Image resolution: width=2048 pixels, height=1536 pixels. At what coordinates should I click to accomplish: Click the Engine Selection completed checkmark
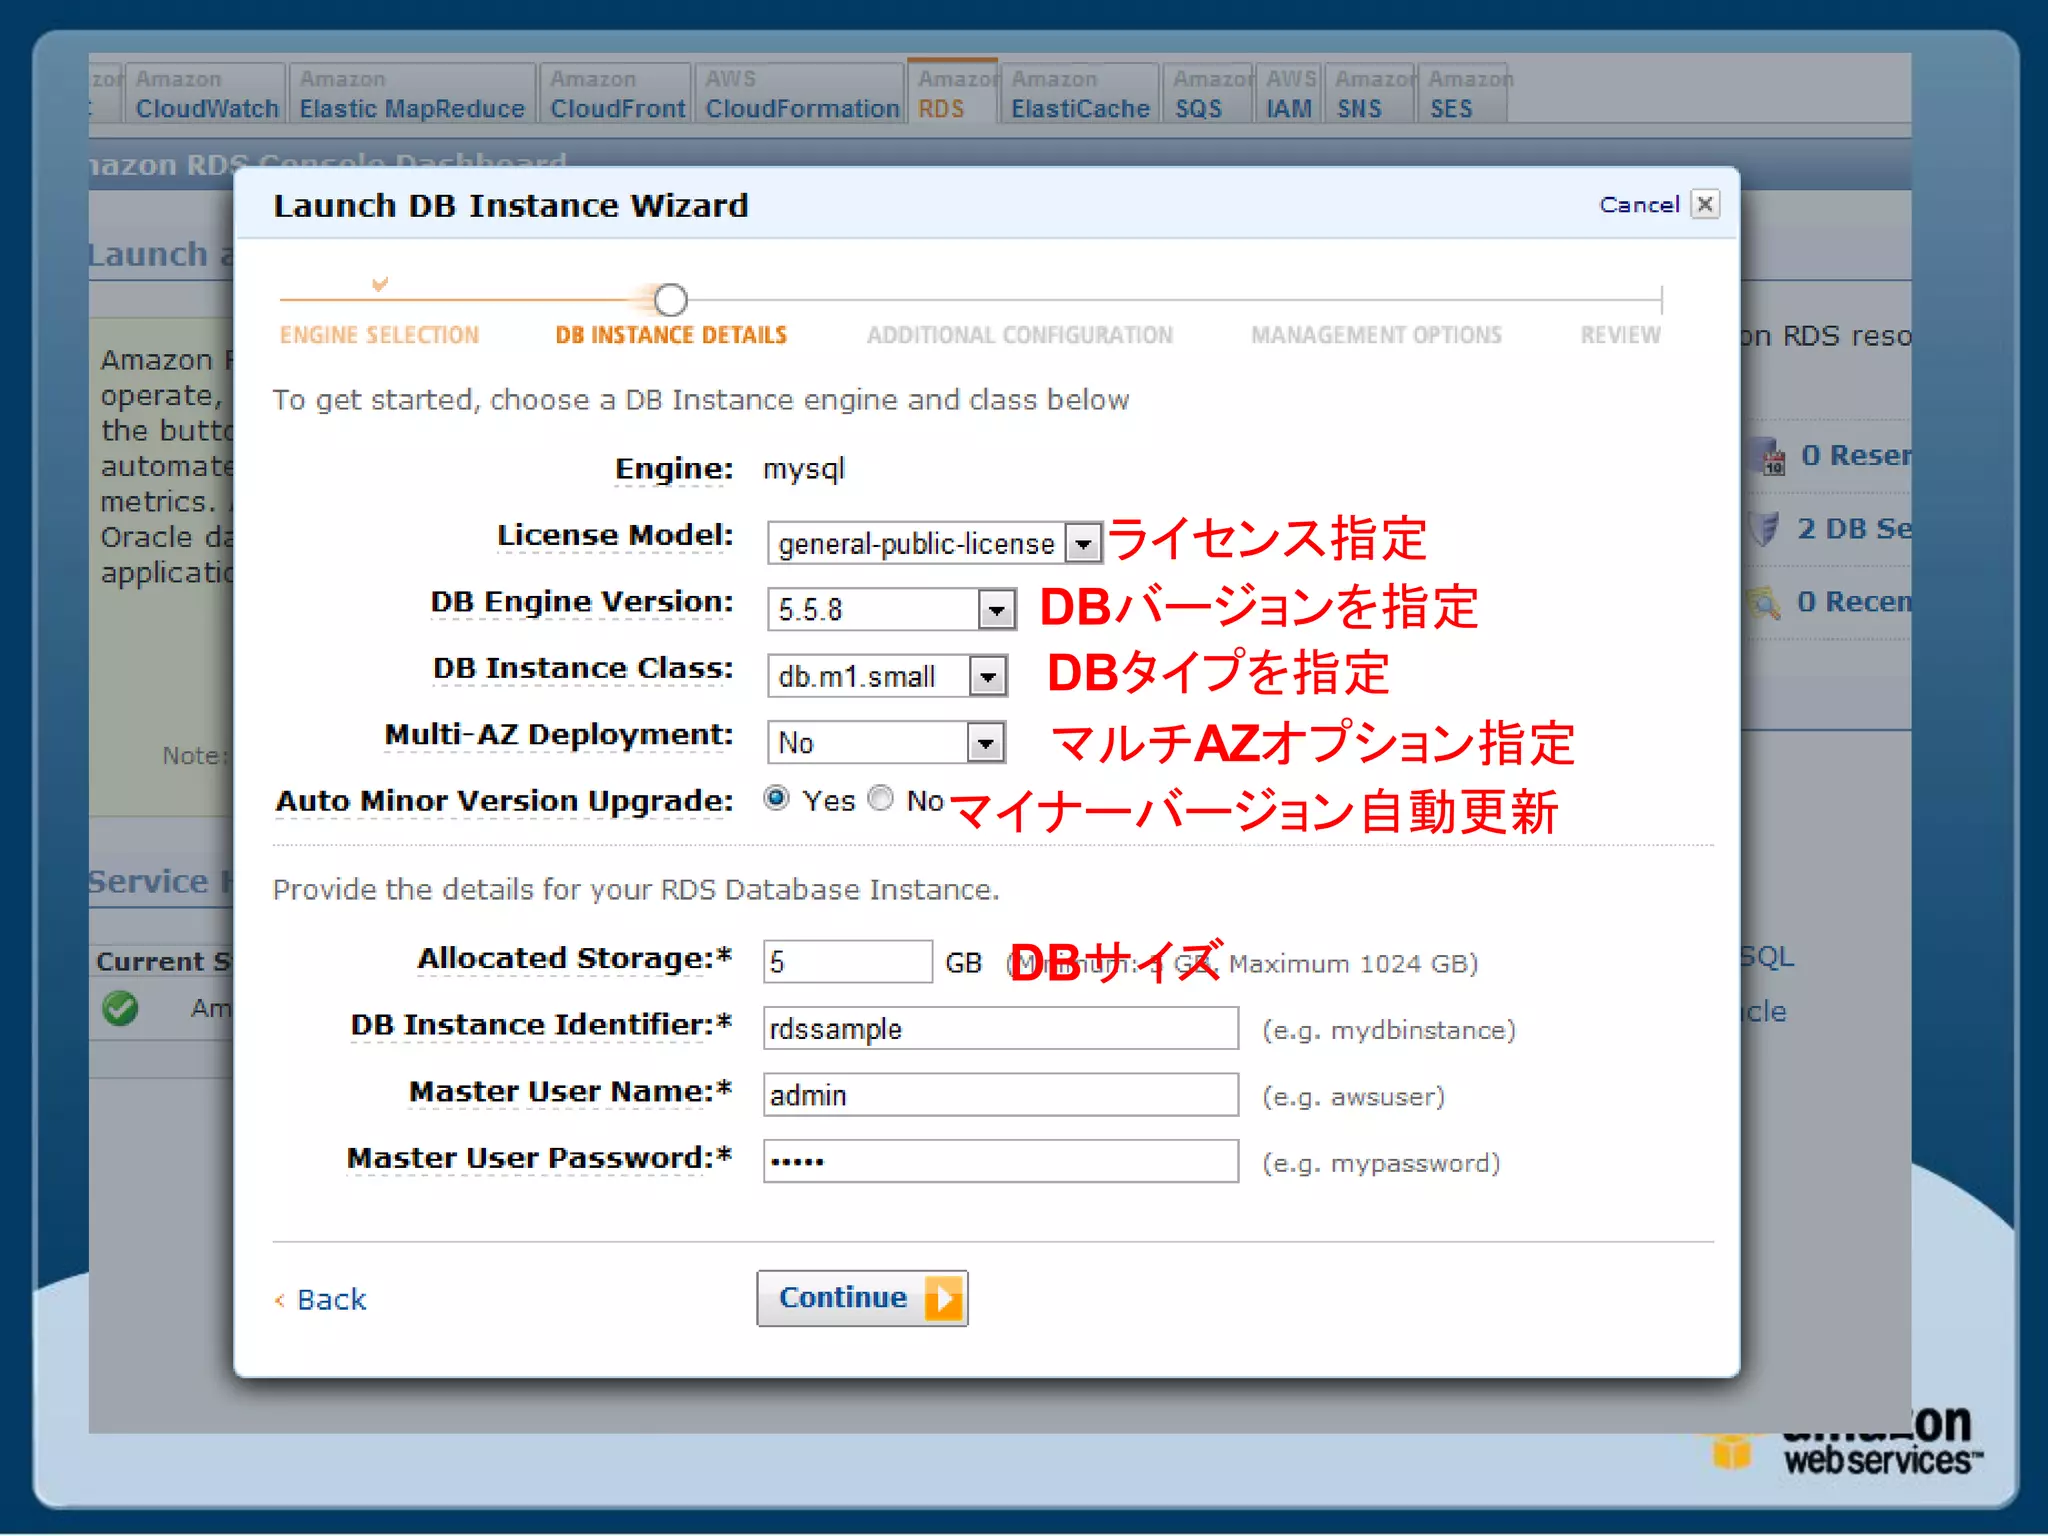click(x=379, y=284)
